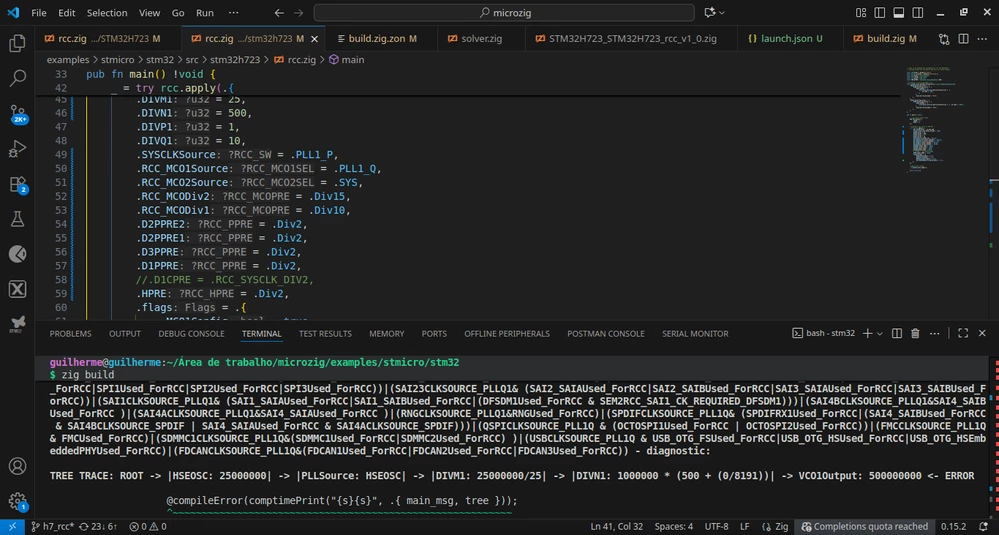Screen dimensions: 999x535
Task: Close the terminal panel
Action: point(982,333)
